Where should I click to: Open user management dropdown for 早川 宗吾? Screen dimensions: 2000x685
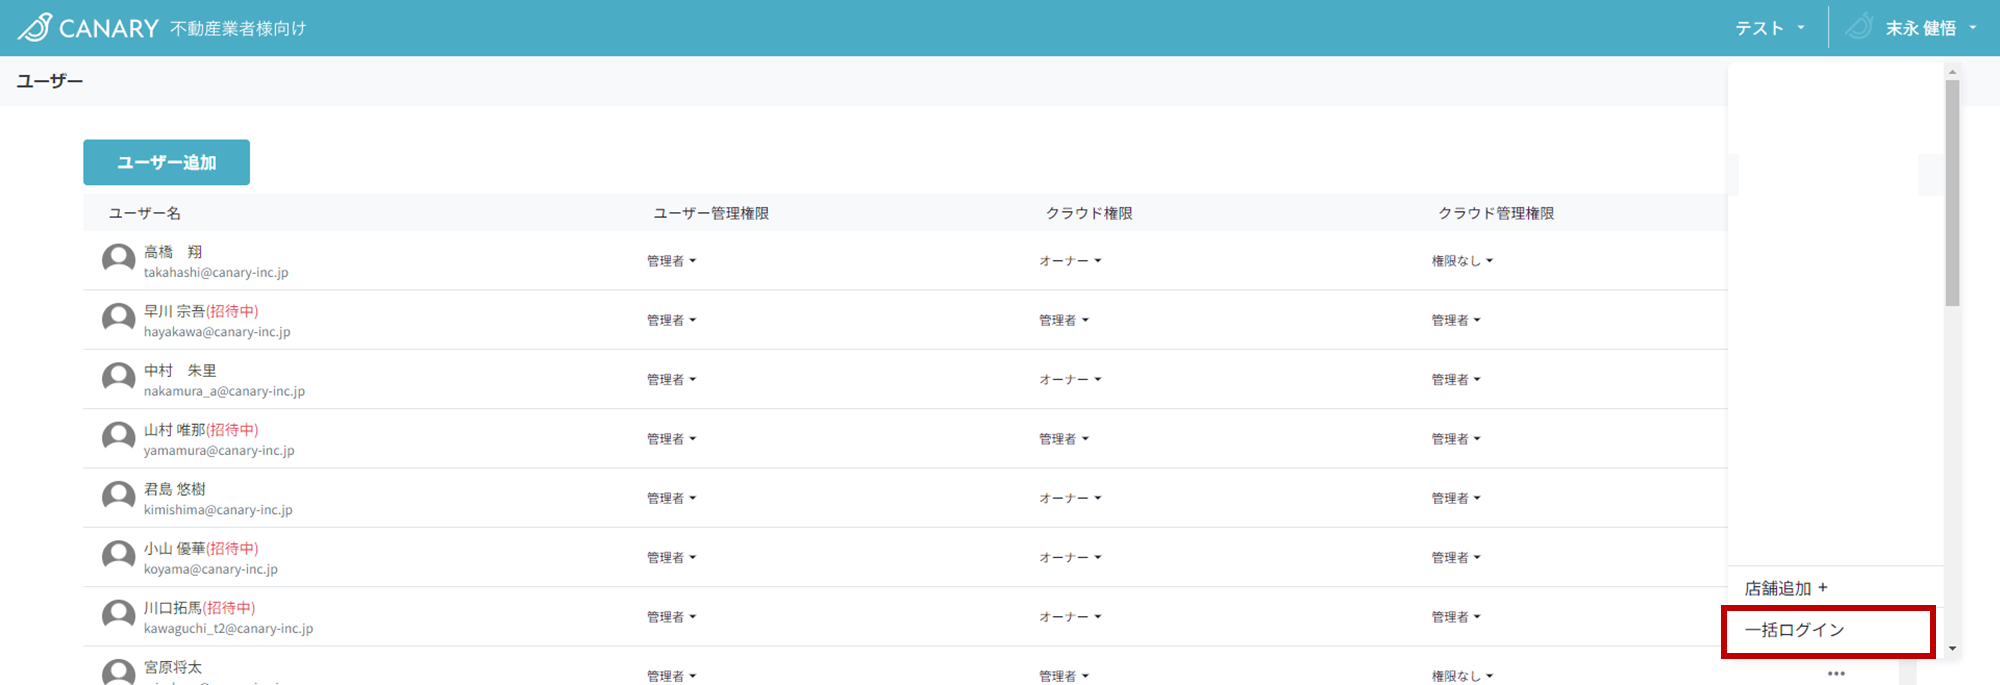pos(671,320)
